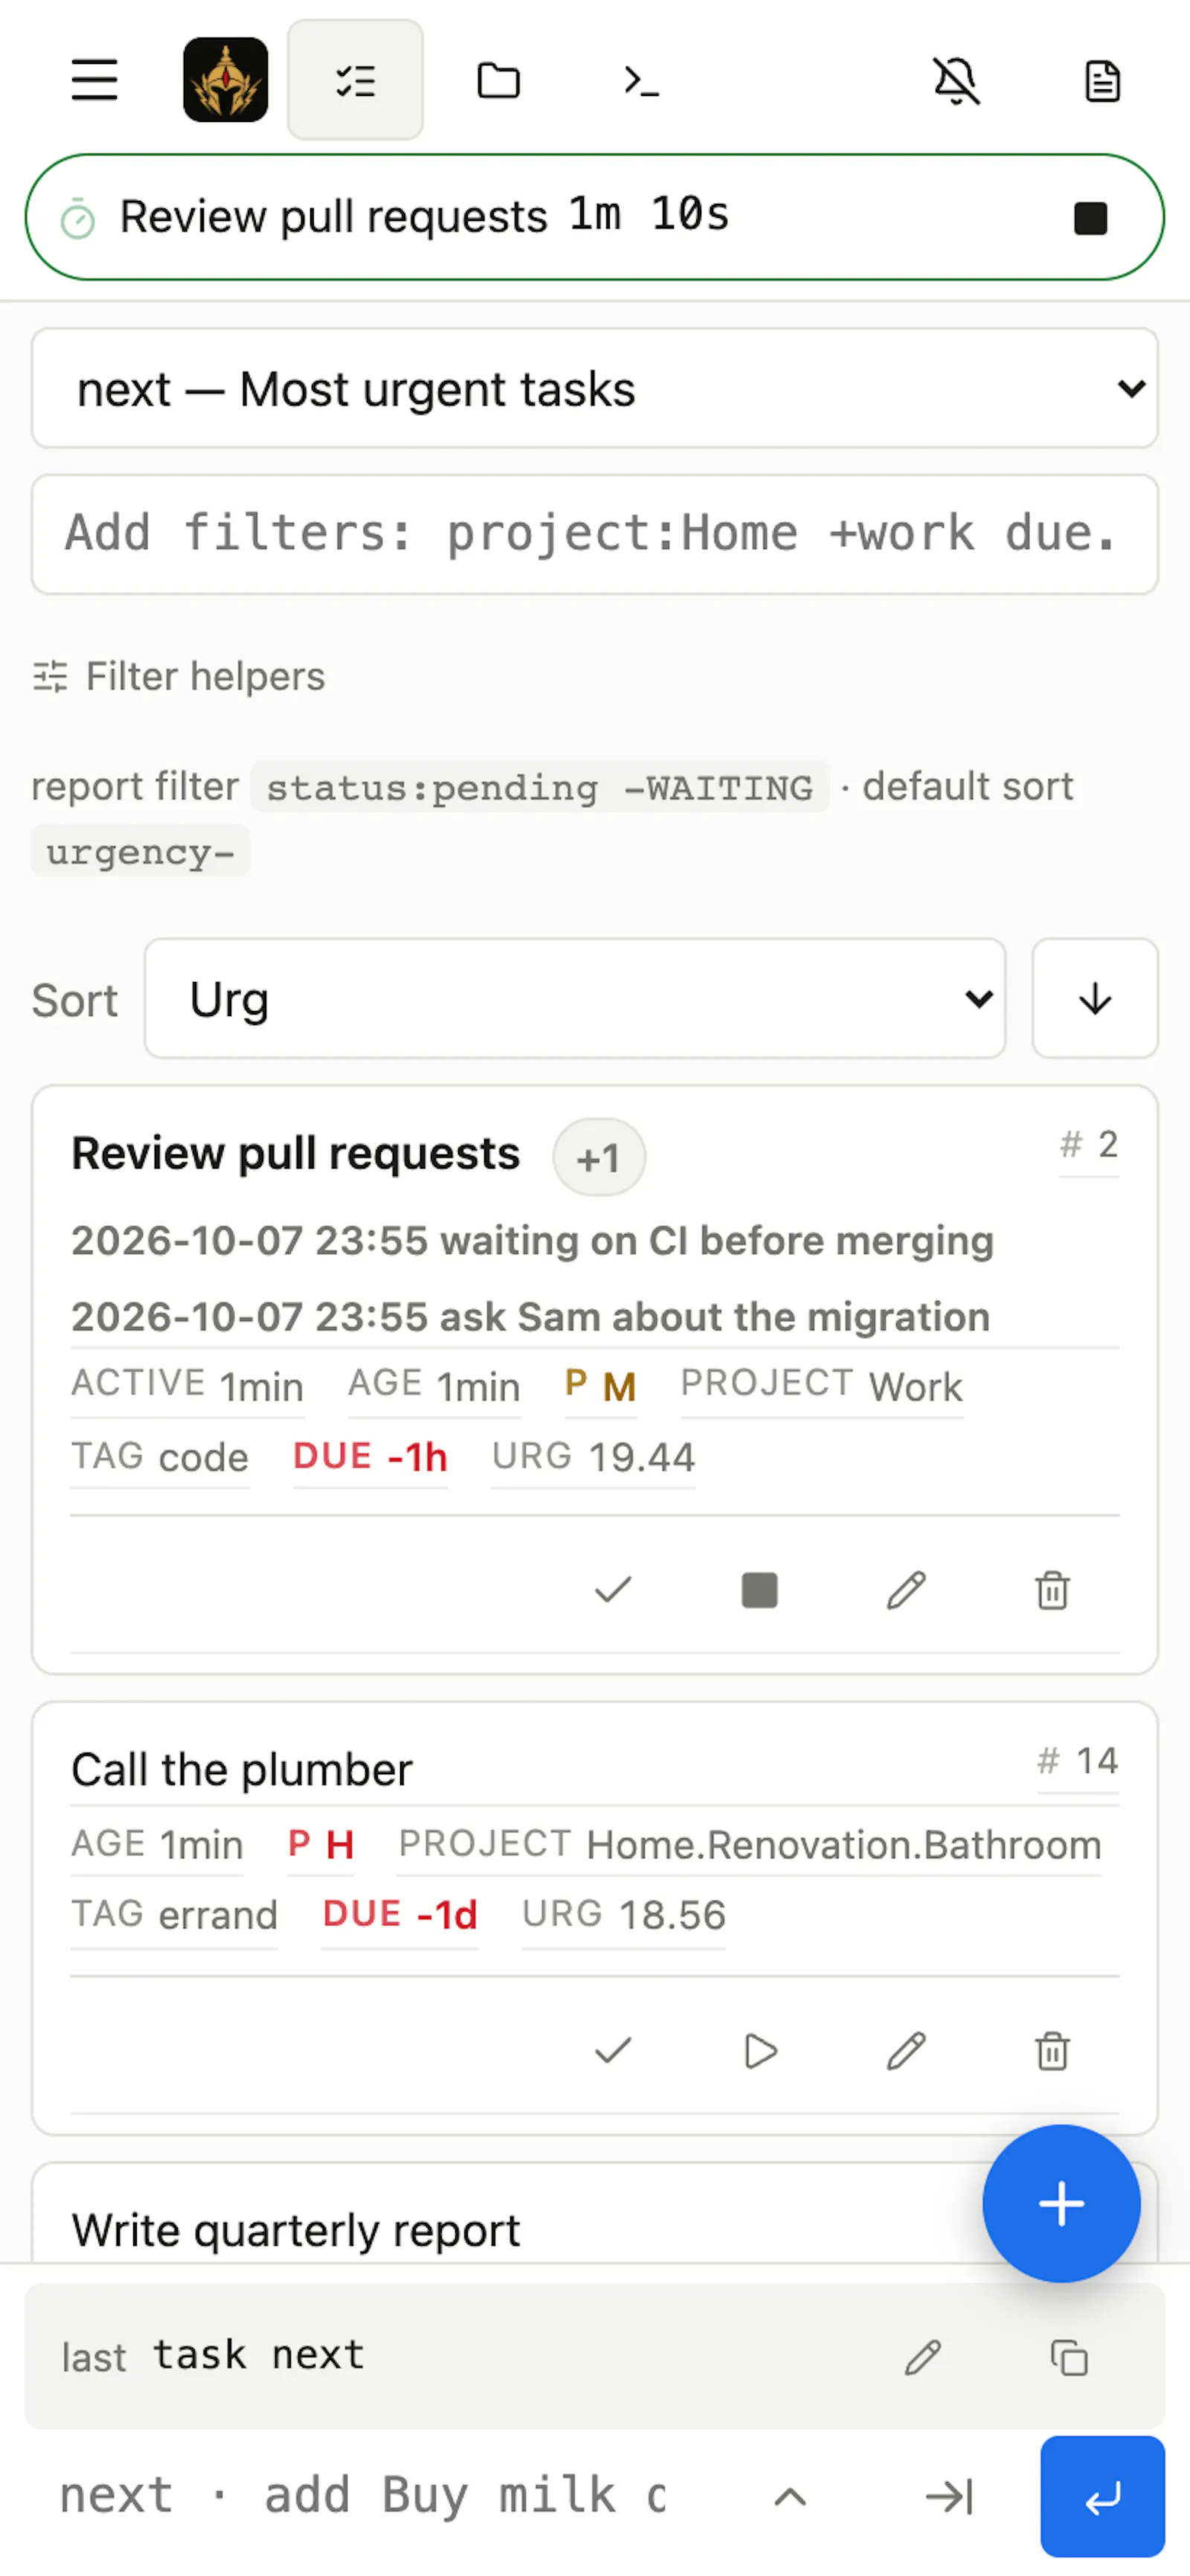Toggle the muted notifications bell
This screenshot has width=1190, height=2576.
(x=956, y=80)
